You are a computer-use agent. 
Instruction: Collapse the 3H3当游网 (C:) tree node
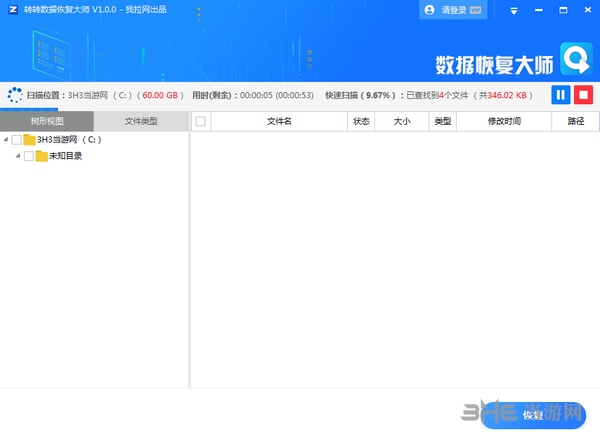(x=6, y=140)
